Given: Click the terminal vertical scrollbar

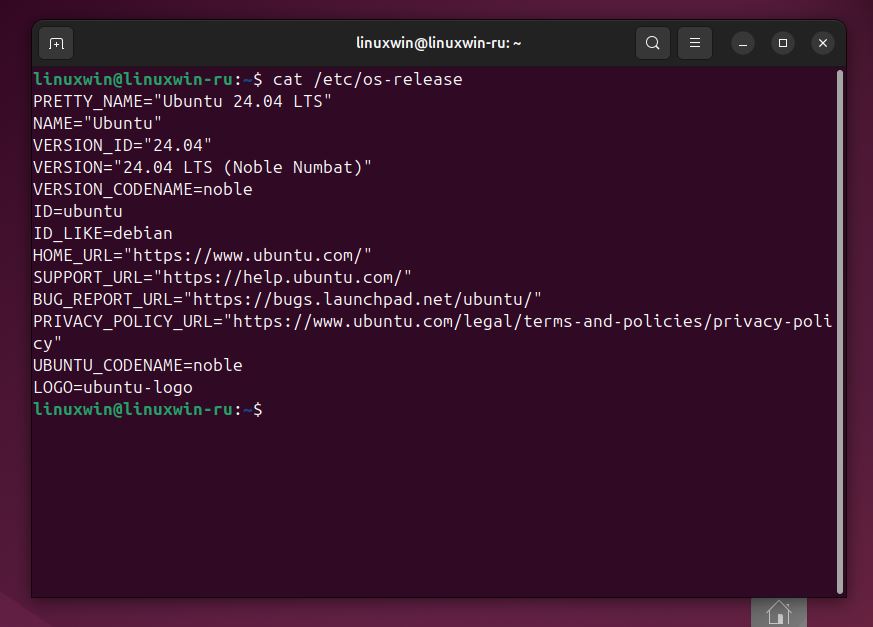Looking at the screenshot, I should point(840,332).
